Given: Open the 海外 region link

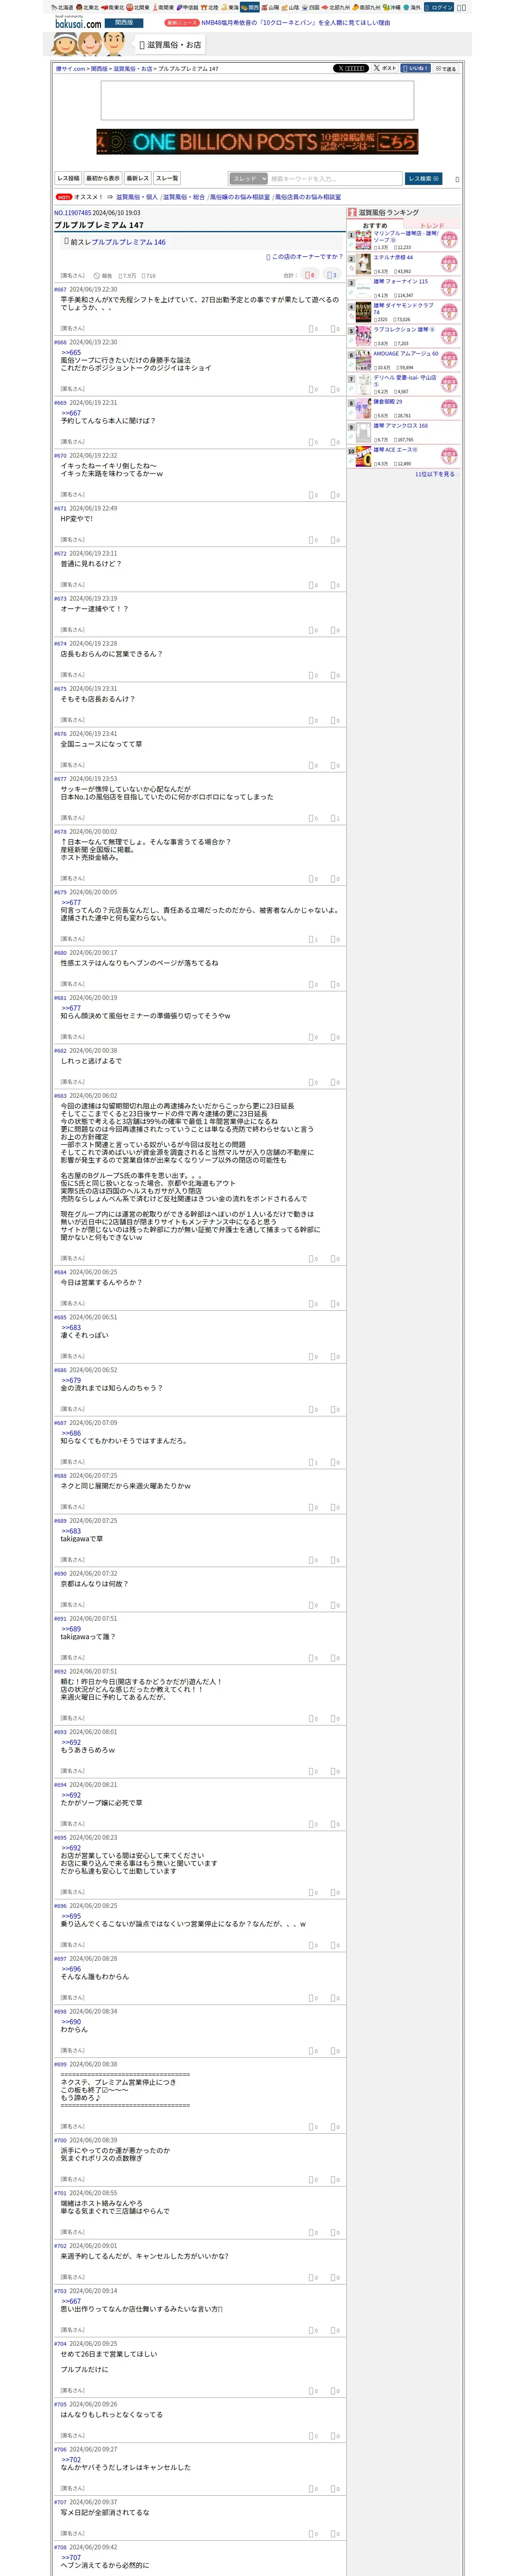Looking at the screenshot, I should click(x=412, y=7).
